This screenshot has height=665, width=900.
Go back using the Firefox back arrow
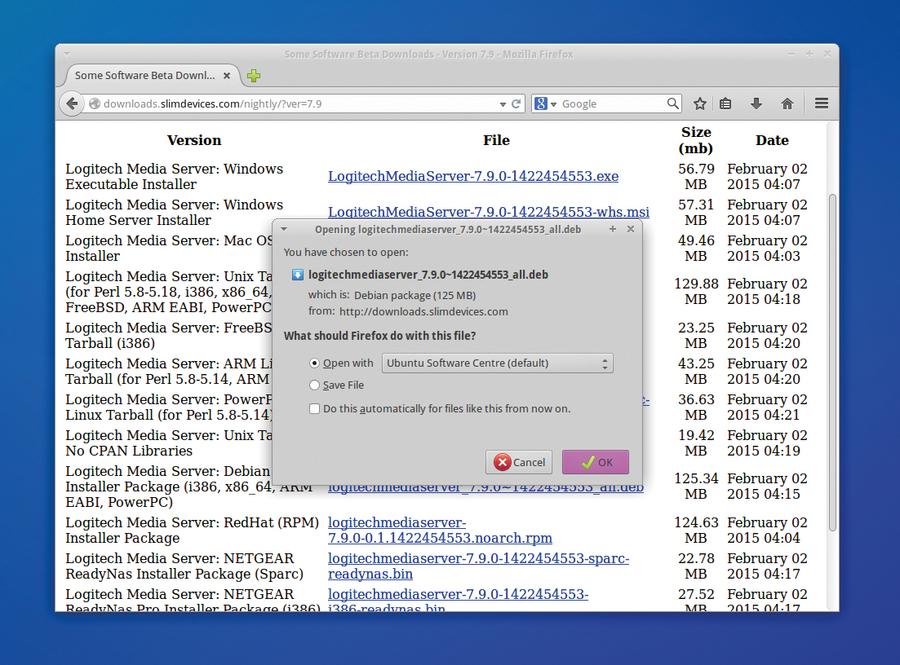point(72,104)
